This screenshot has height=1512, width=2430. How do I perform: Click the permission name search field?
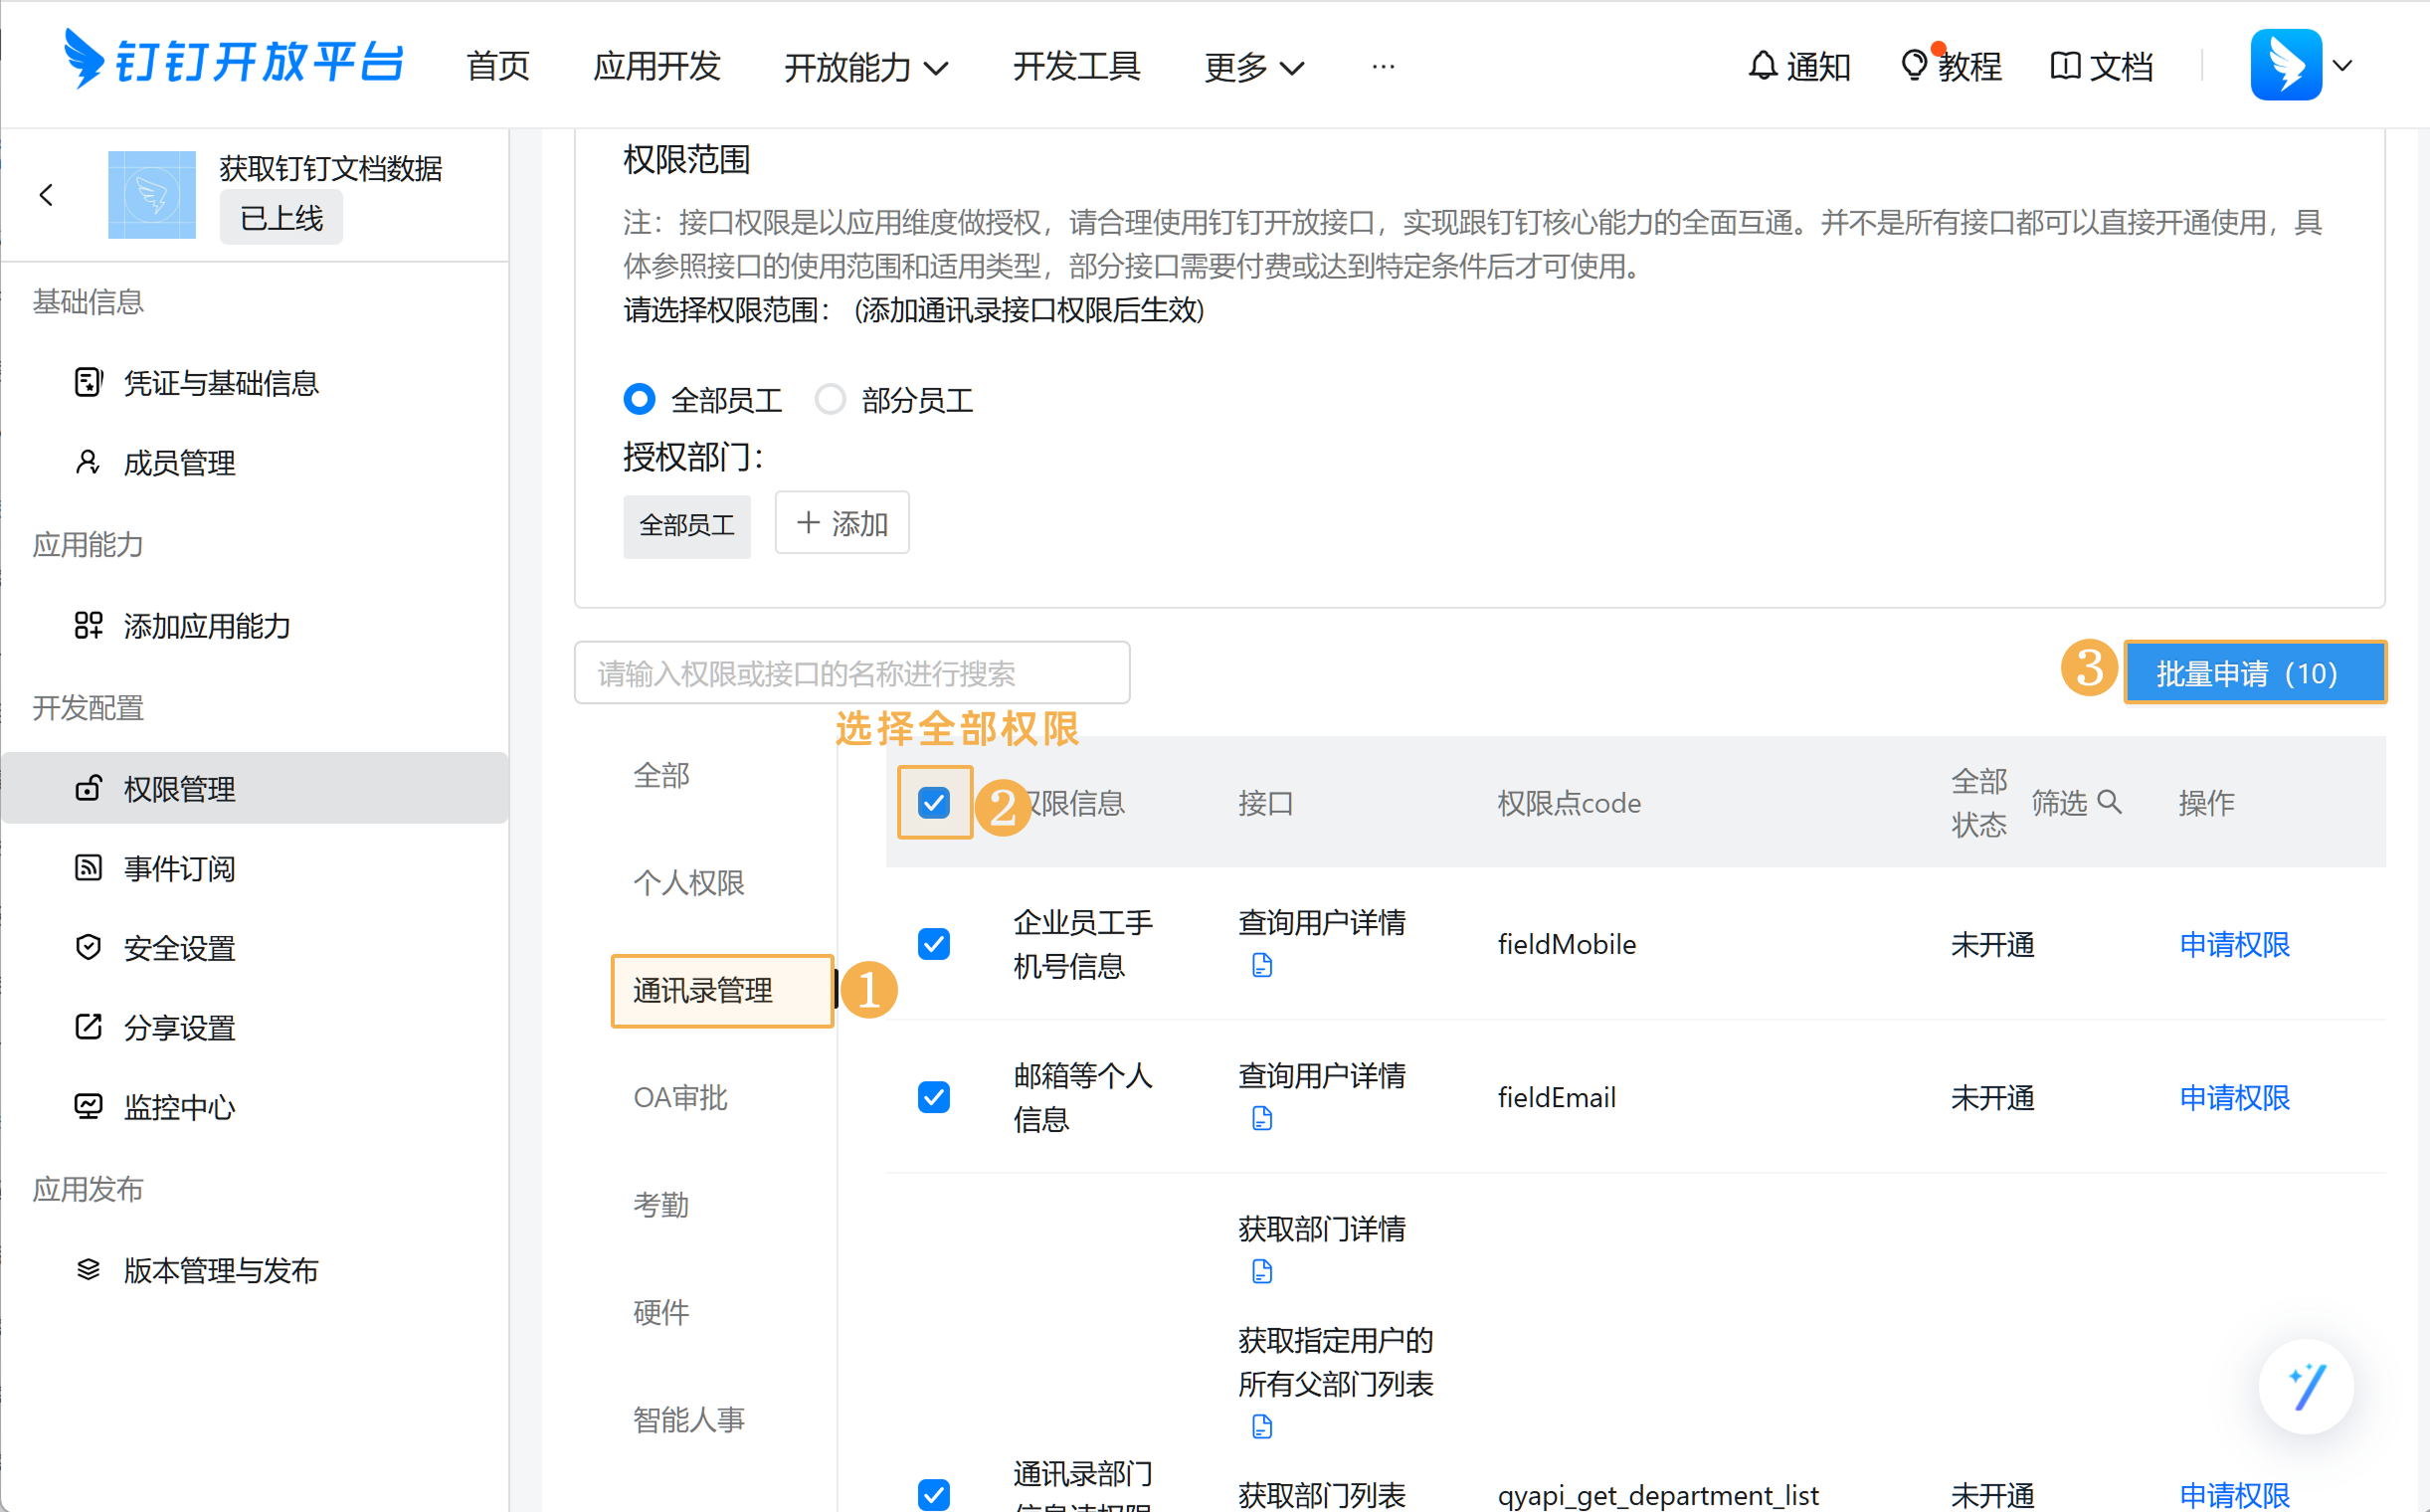(x=851, y=673)
